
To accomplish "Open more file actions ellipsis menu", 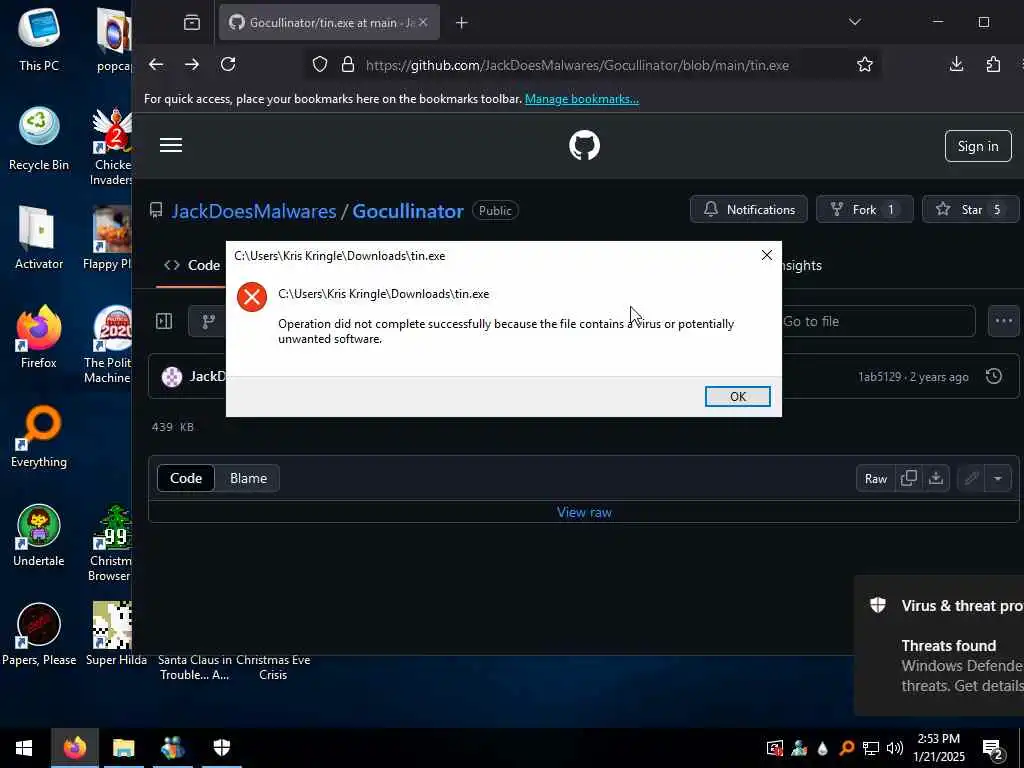I will point(1004,321).
